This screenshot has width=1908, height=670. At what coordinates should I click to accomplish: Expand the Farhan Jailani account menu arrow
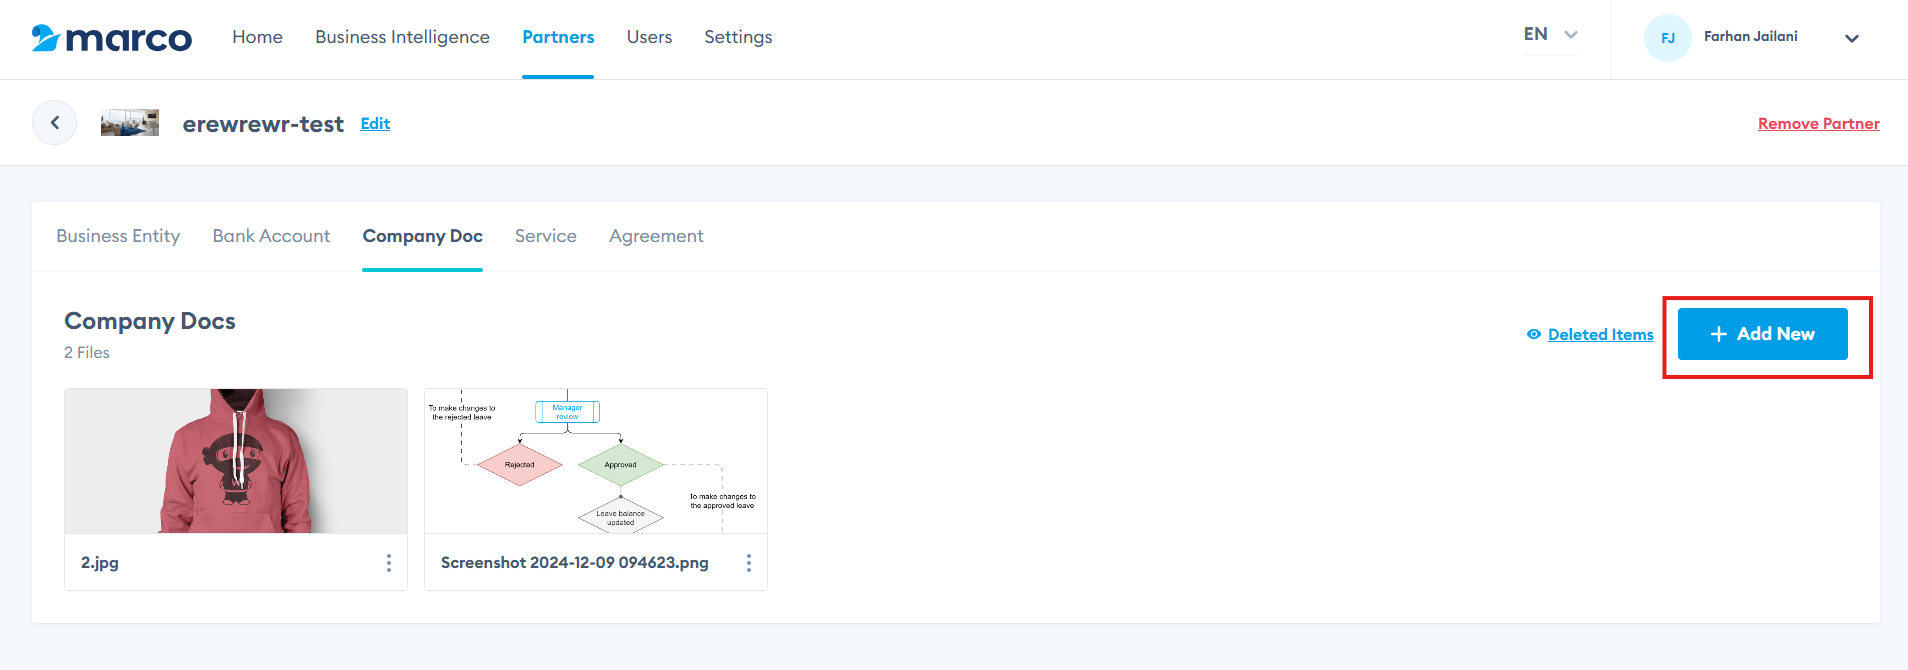pyautogui.click(x=1851, y=38)
